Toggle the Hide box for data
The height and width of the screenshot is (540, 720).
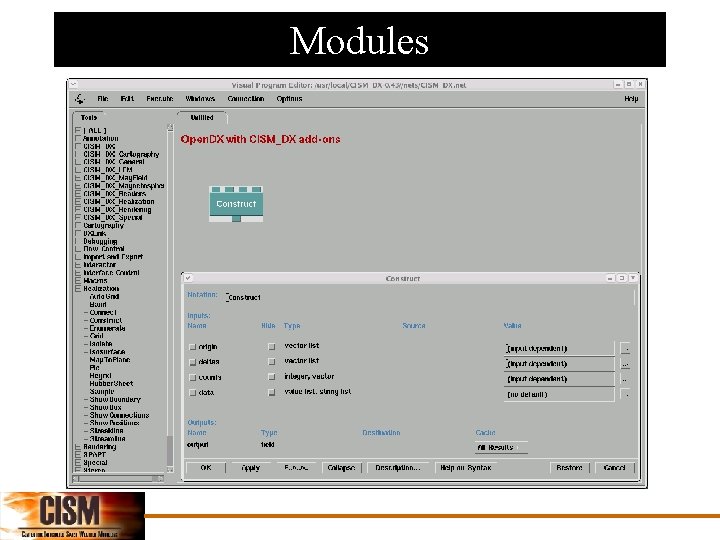click(x=271, y=393)
